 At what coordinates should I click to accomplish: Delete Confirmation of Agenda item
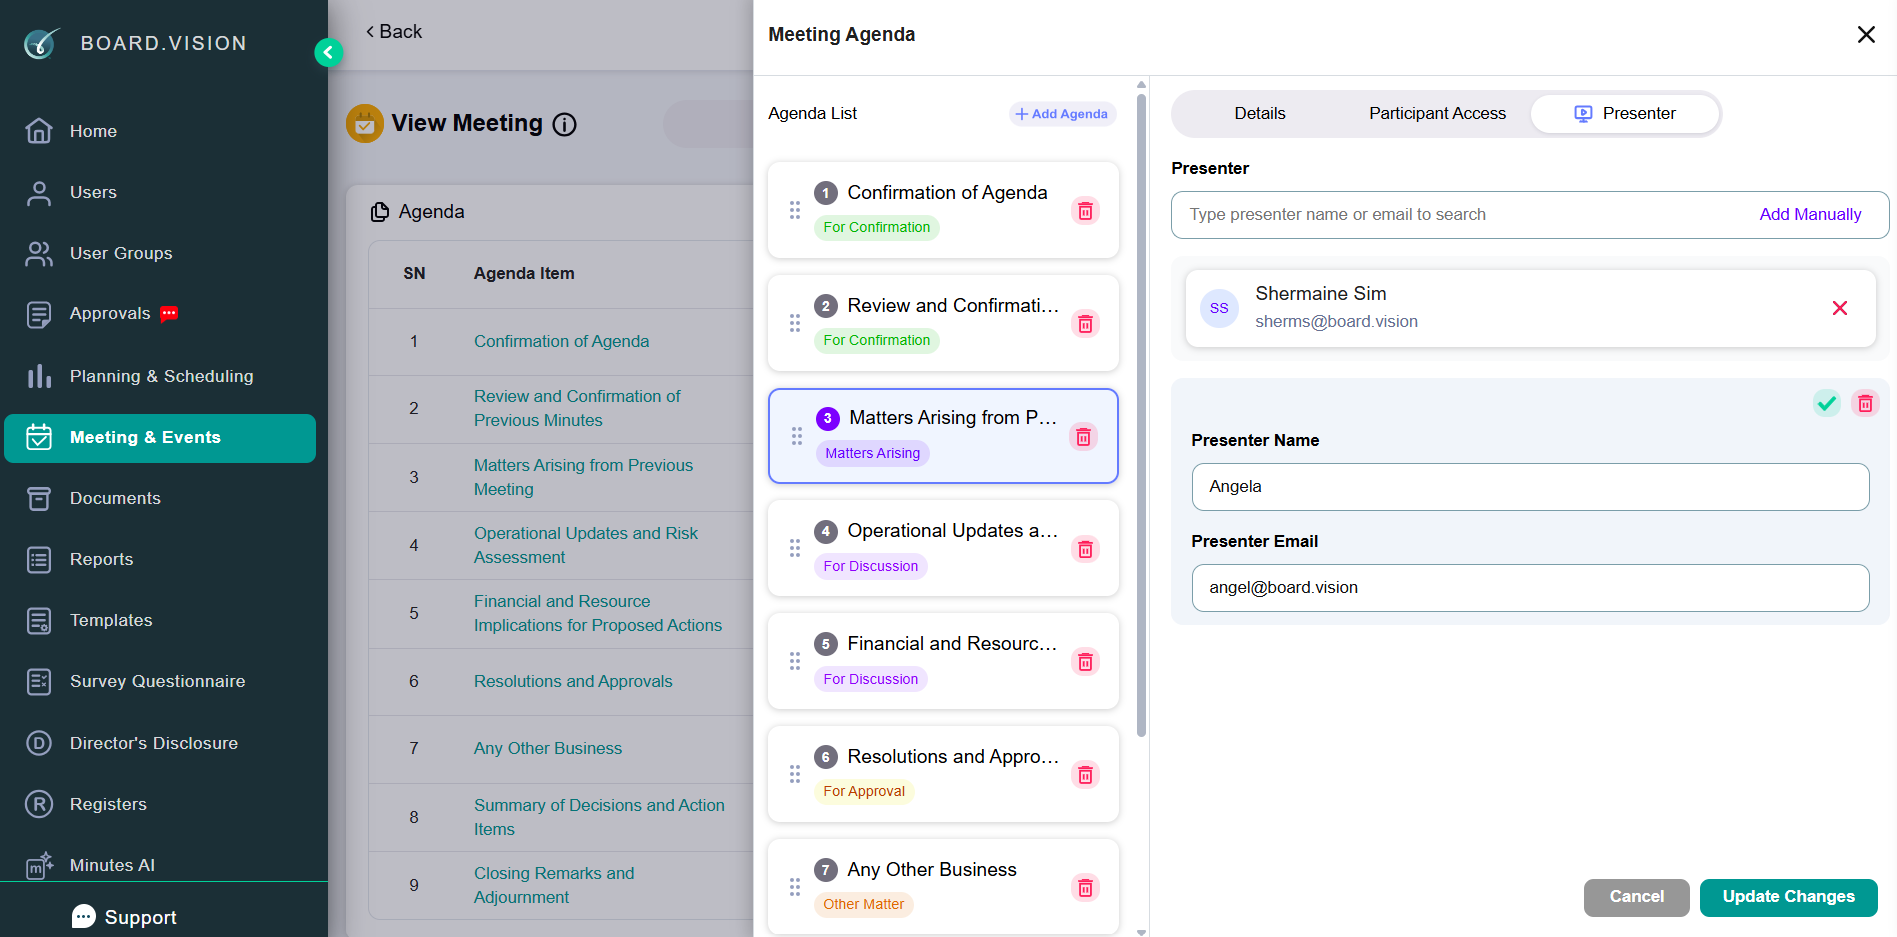point(1085,211)
